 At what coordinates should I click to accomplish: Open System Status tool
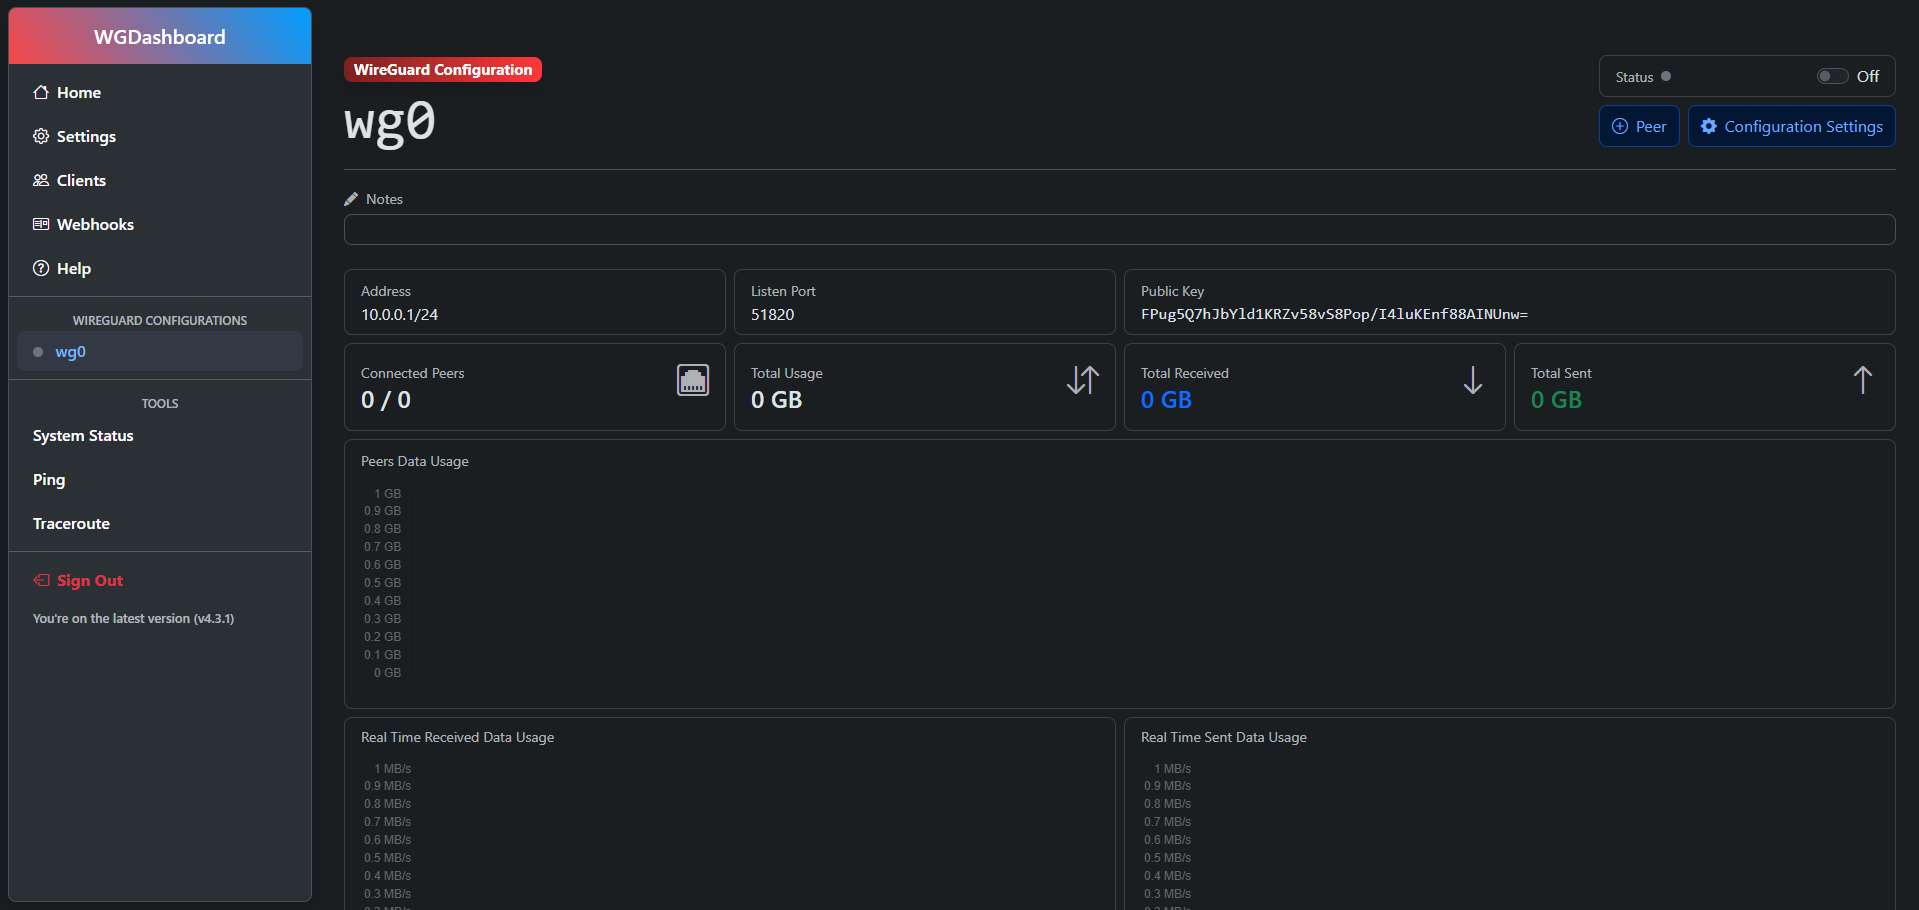click(83, 436)
